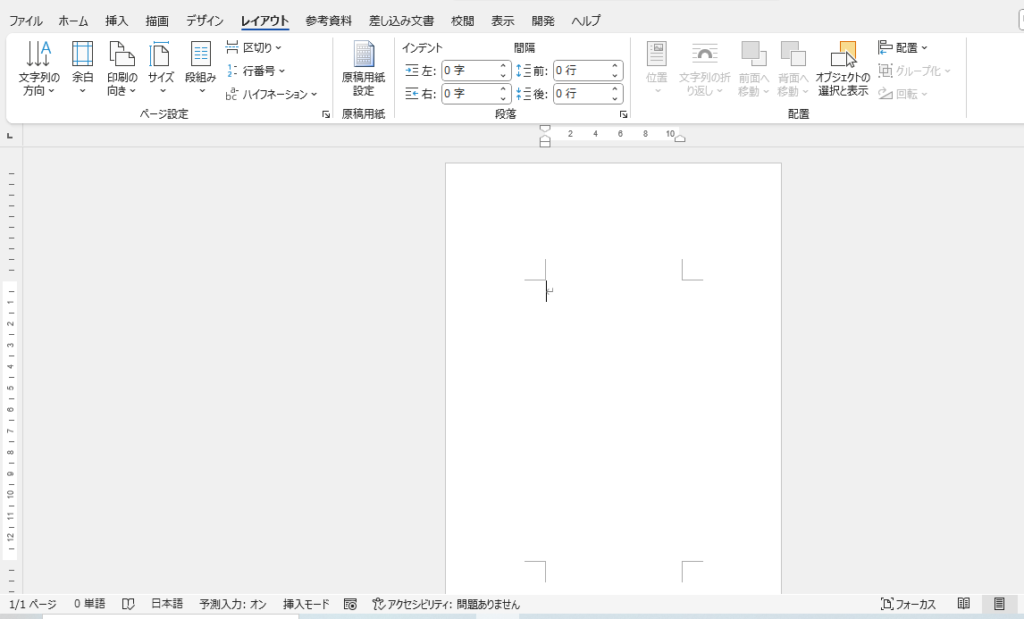The width and height of the screenshot is (1024, 619).
Task: Increase spacing after with up stepper
Action: 615,89
